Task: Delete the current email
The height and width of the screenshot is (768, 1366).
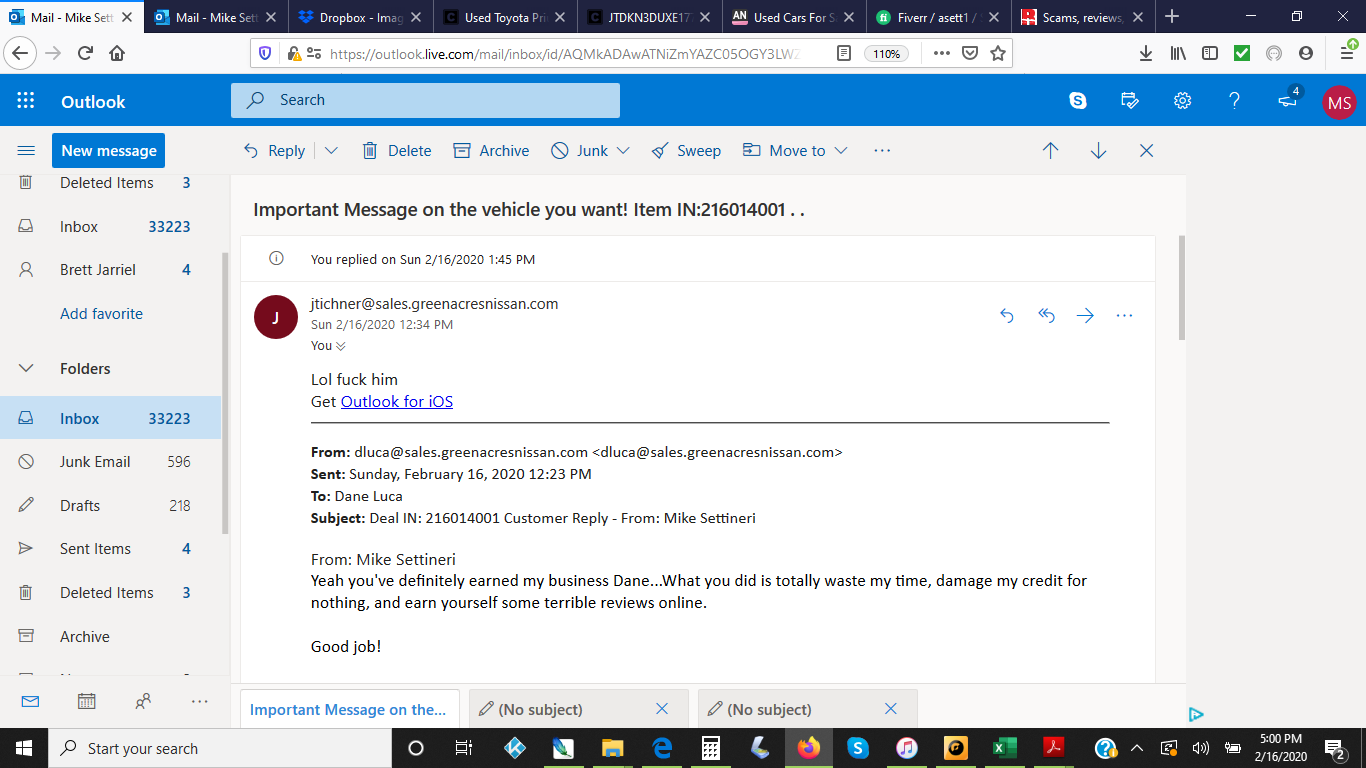Action: pyautogui.click(x=397, y=151)
